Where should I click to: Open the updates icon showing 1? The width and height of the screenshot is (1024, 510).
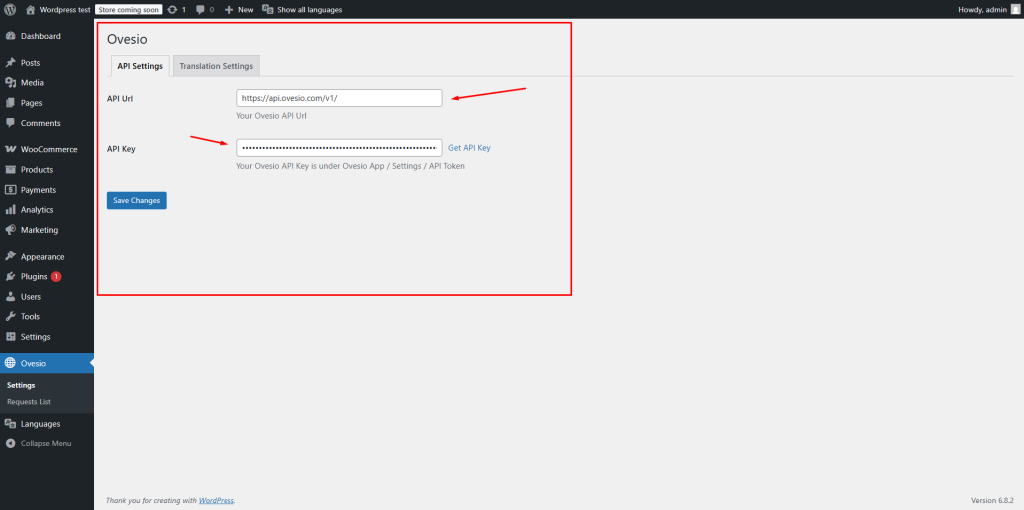tap(172, 10)
